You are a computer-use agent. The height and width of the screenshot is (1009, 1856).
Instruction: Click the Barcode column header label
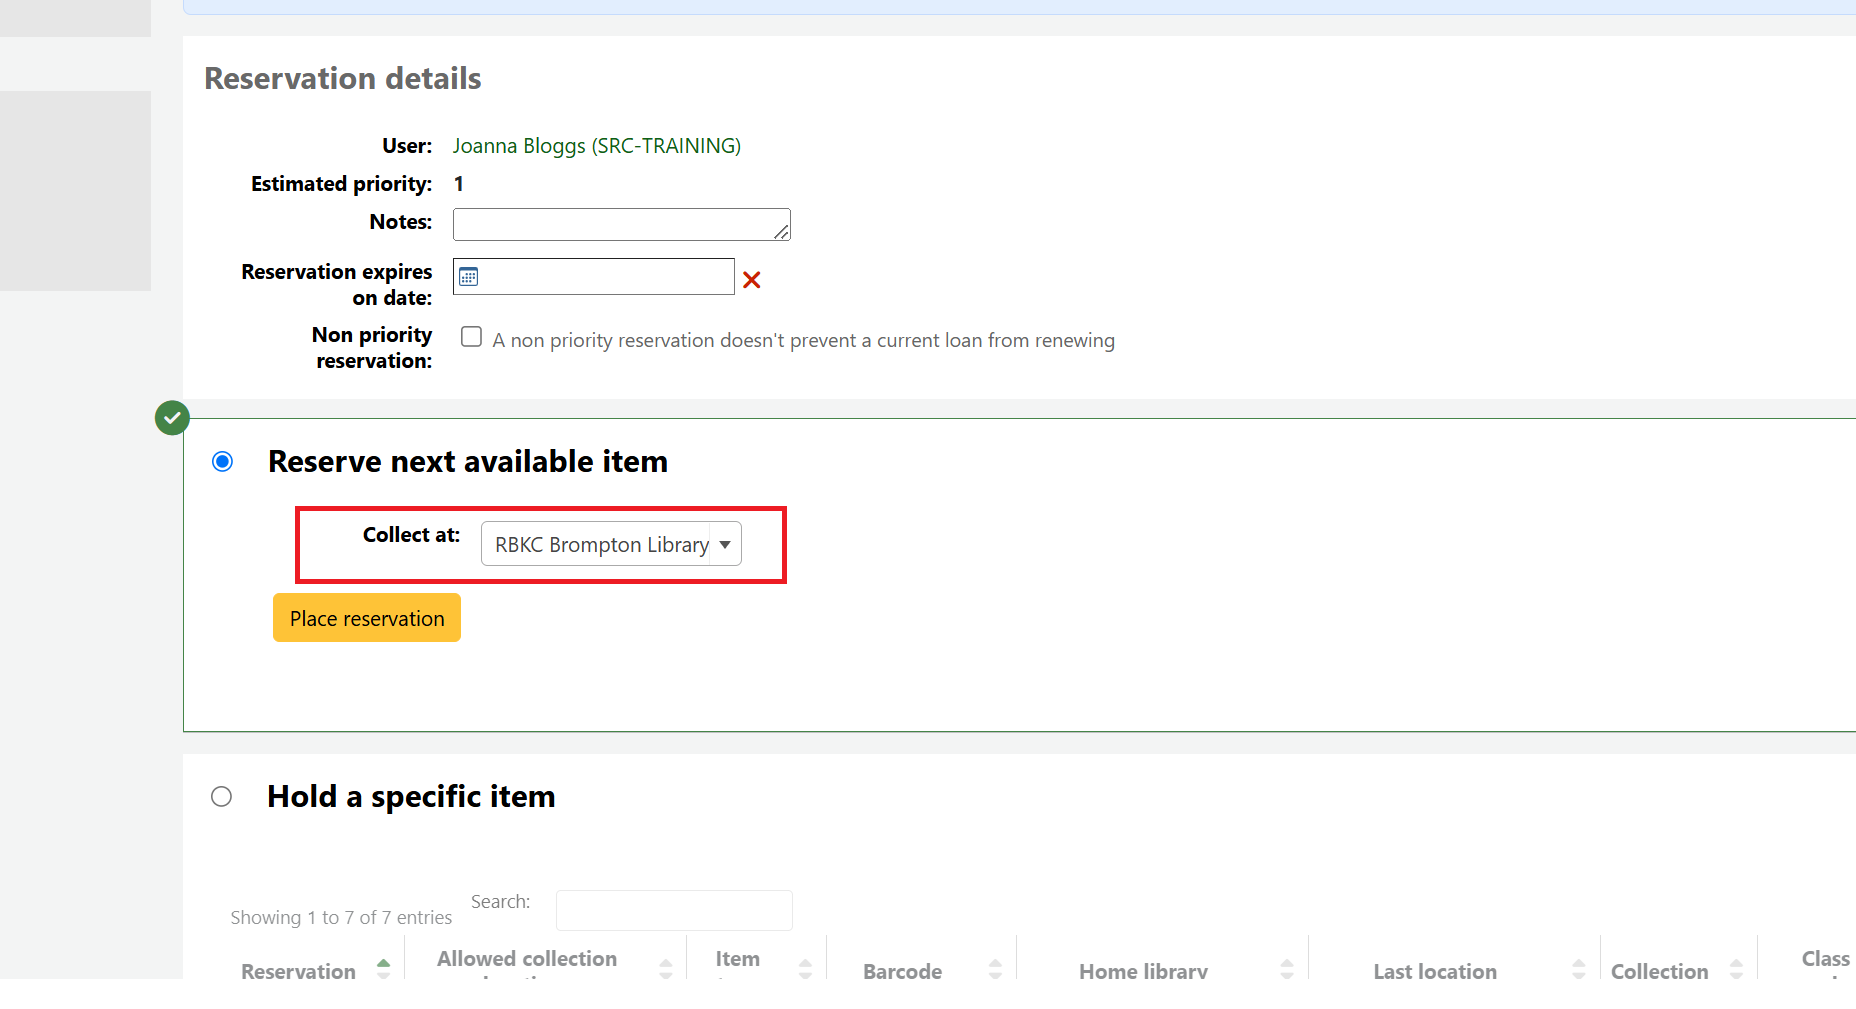(x=902, y=971)
